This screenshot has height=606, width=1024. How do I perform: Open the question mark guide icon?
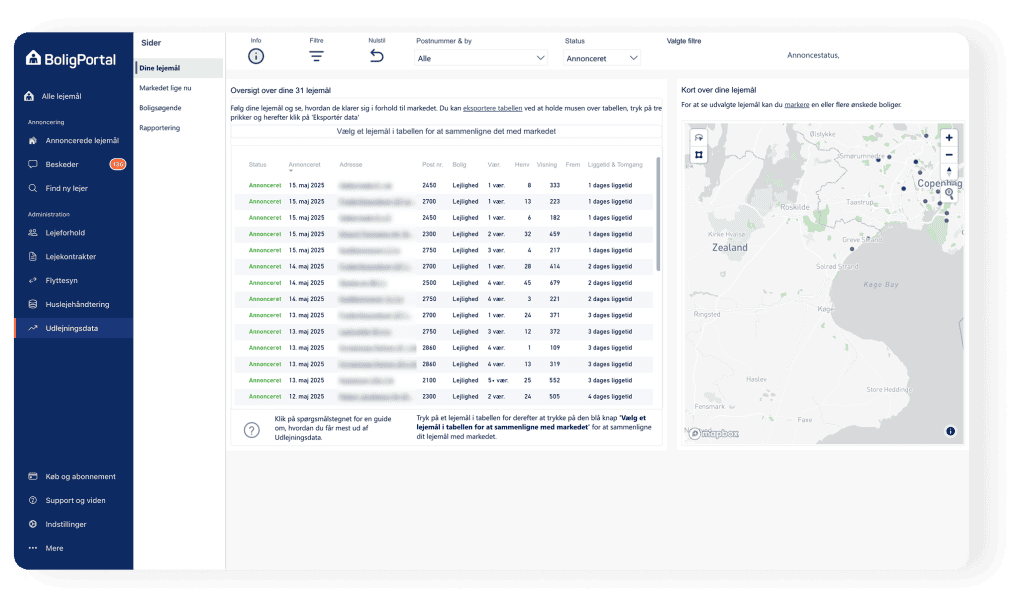tap(252, 429)
